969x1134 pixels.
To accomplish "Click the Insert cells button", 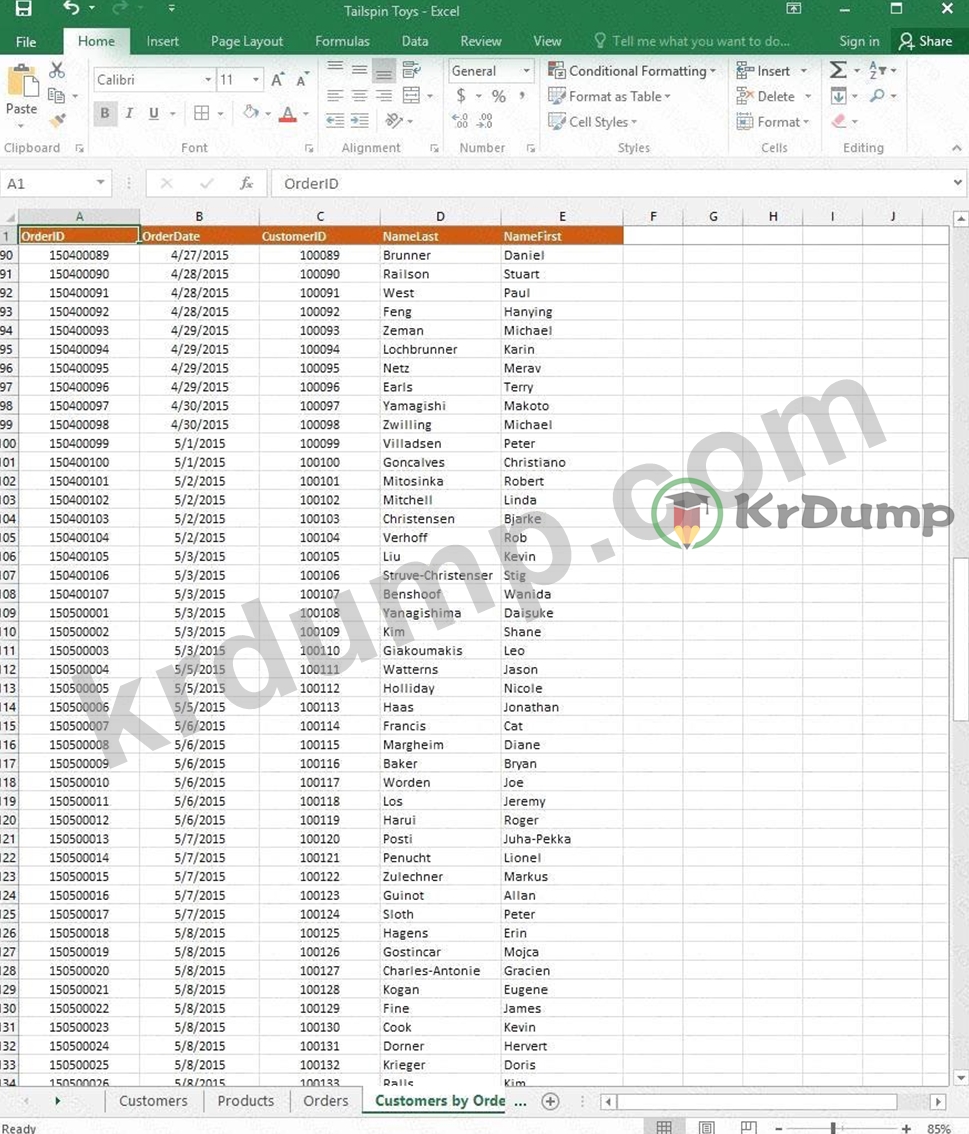I will point(772,70).
